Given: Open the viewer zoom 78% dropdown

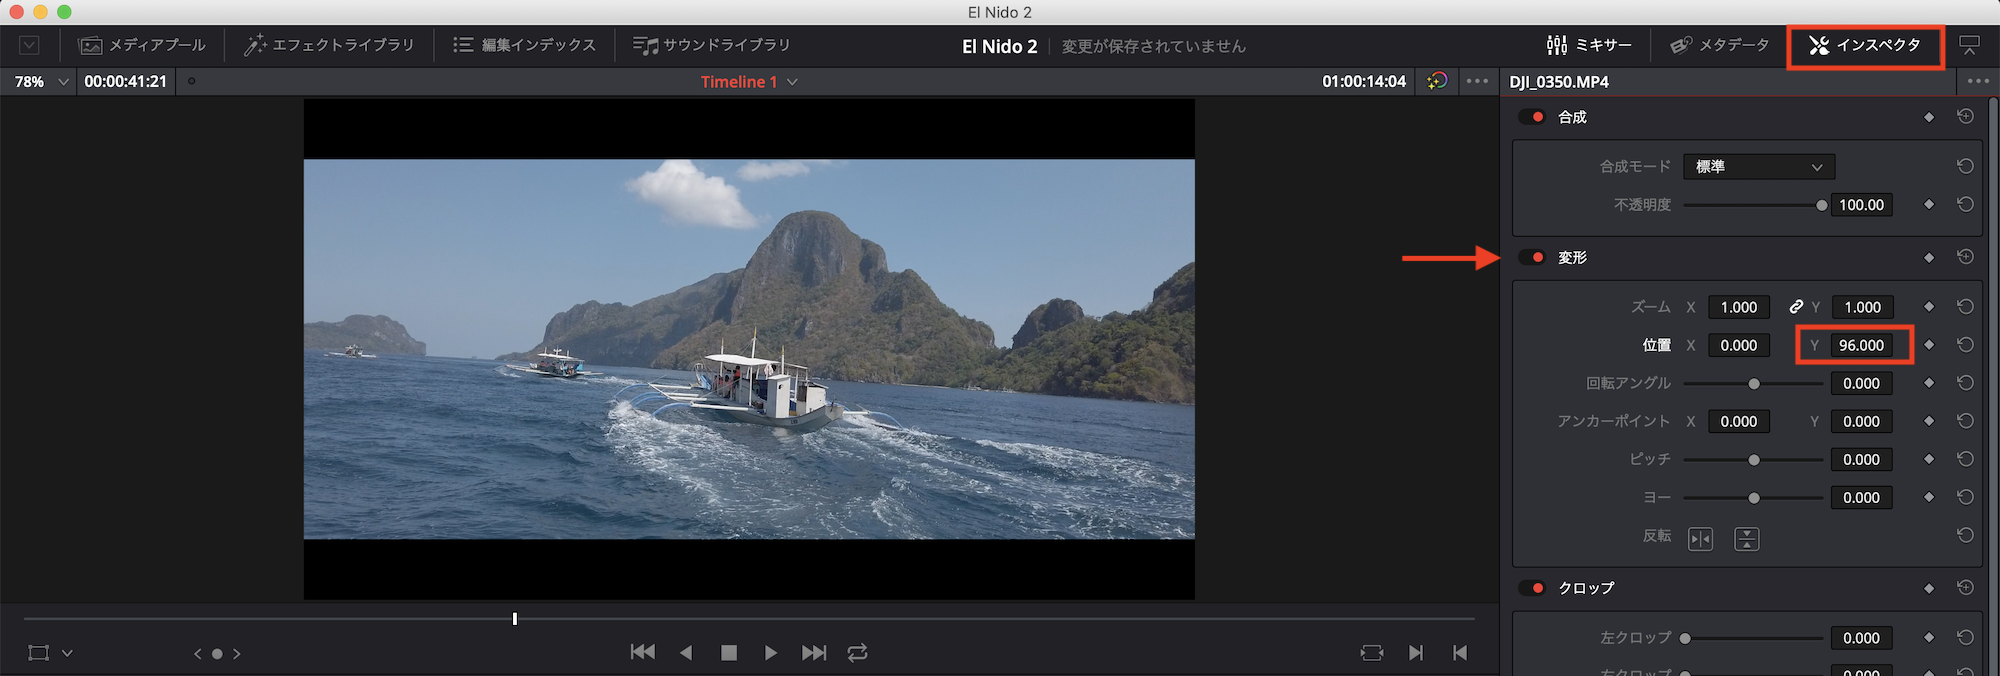Looking at the screenshot, I should [x=41, y=81].
